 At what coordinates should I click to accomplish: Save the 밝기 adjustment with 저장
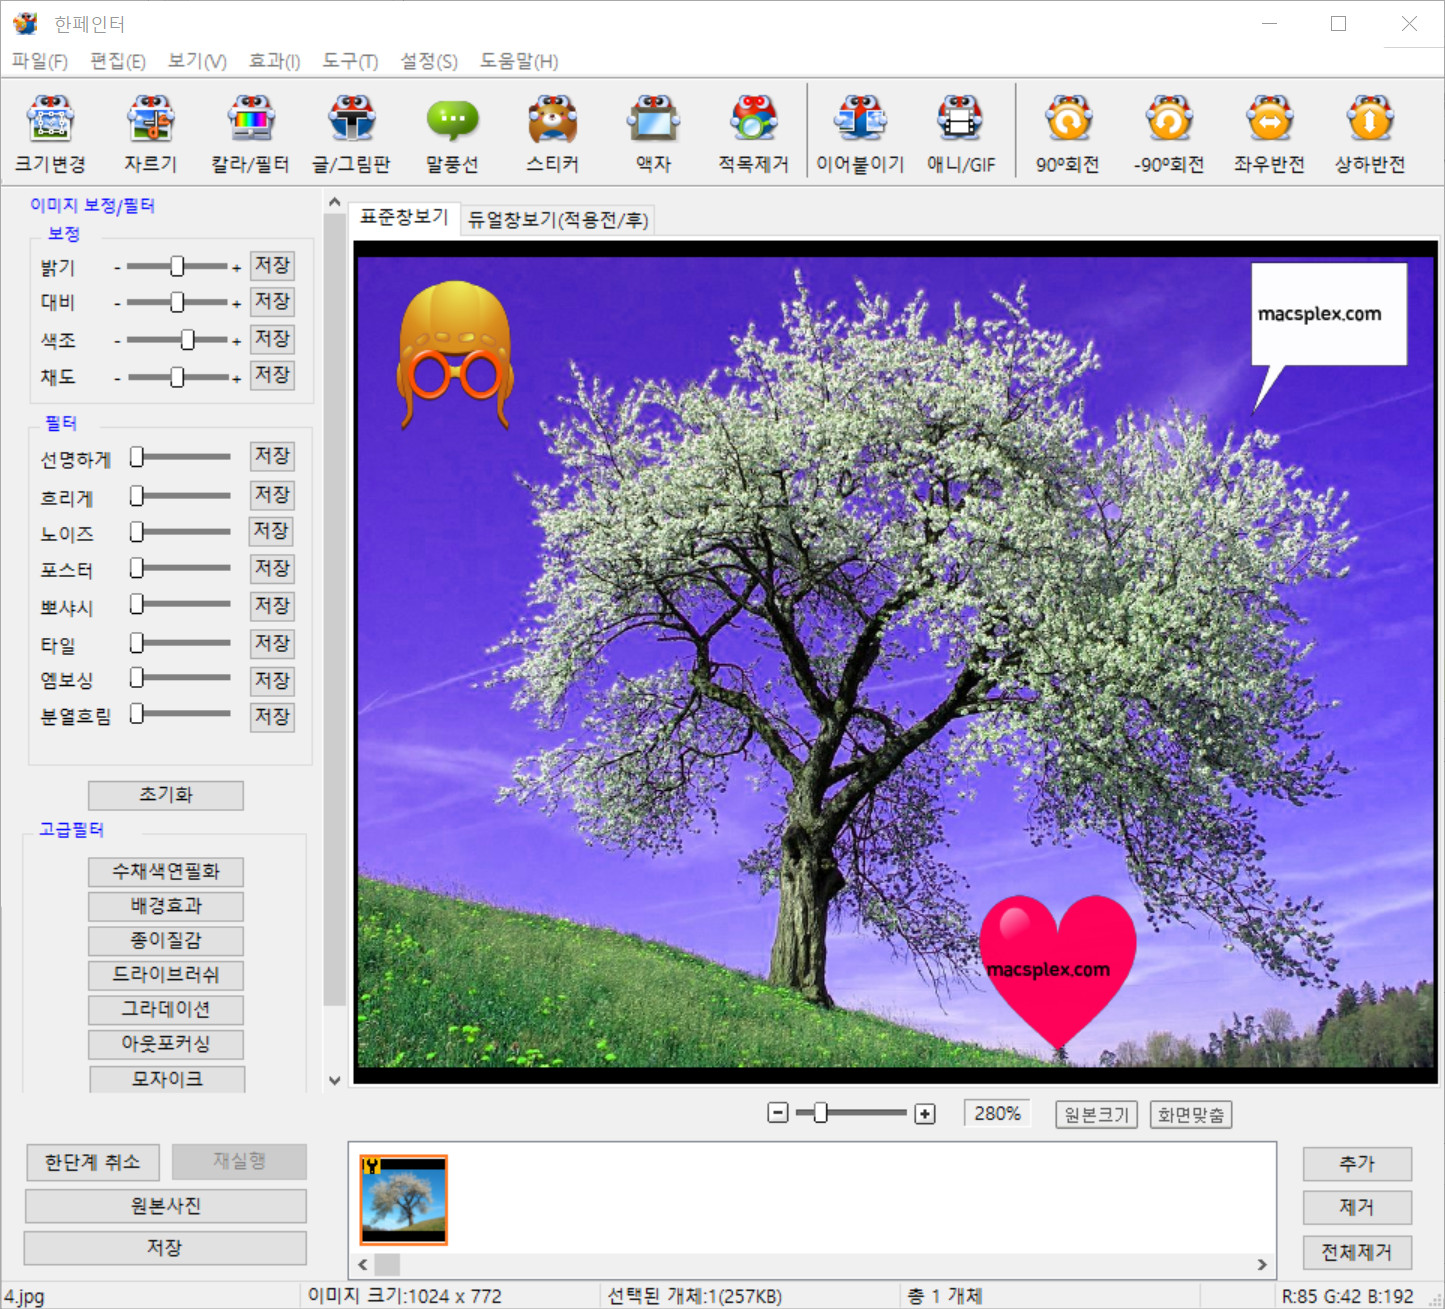pyautogui.click(x=272, y=265)
